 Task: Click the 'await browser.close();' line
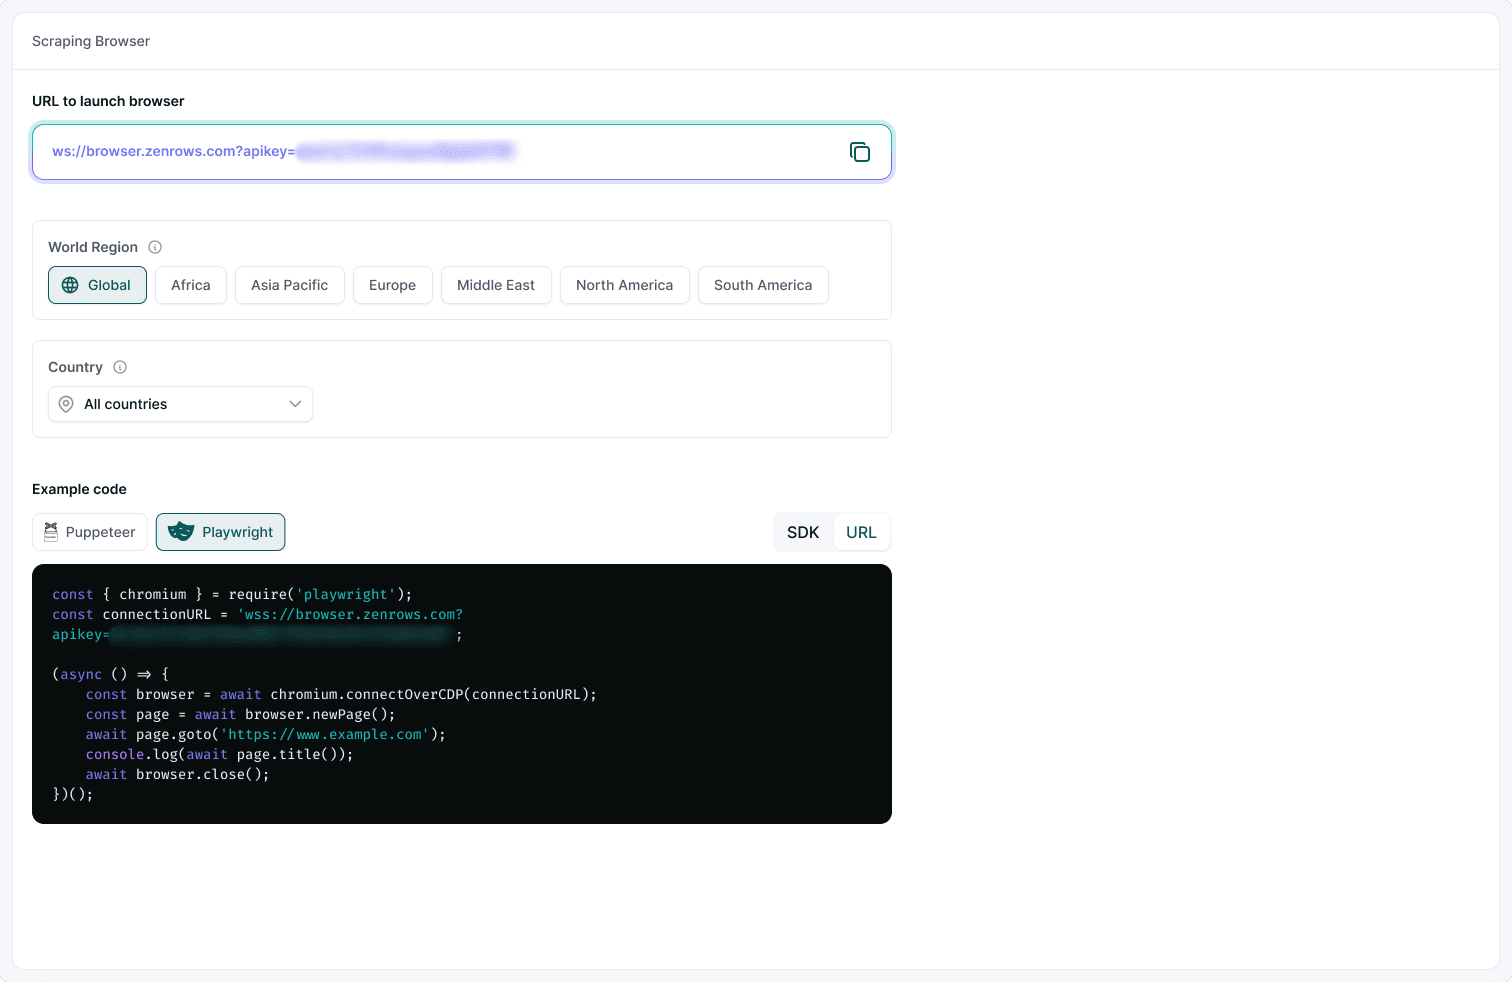click(x=178, y=774)
